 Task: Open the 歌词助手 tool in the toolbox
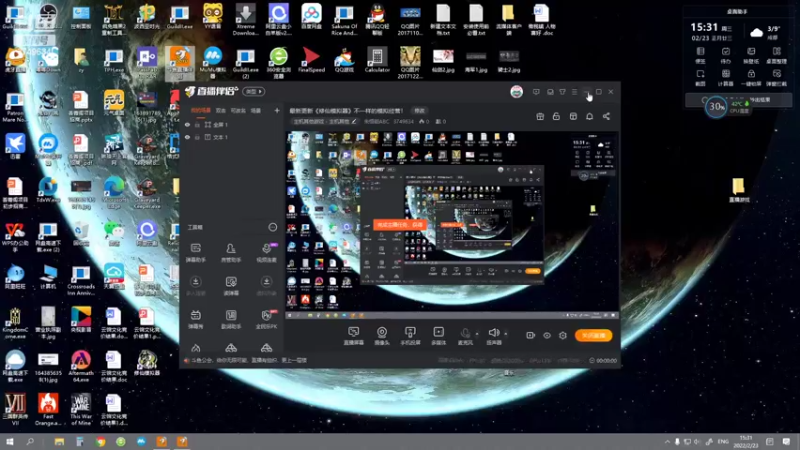(x=231, y=319)
